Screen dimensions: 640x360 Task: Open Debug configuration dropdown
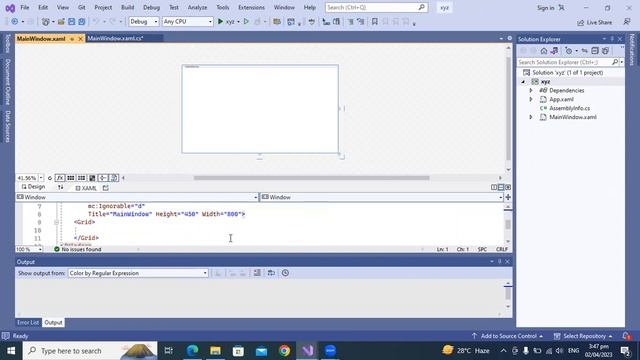coord(144,21)
